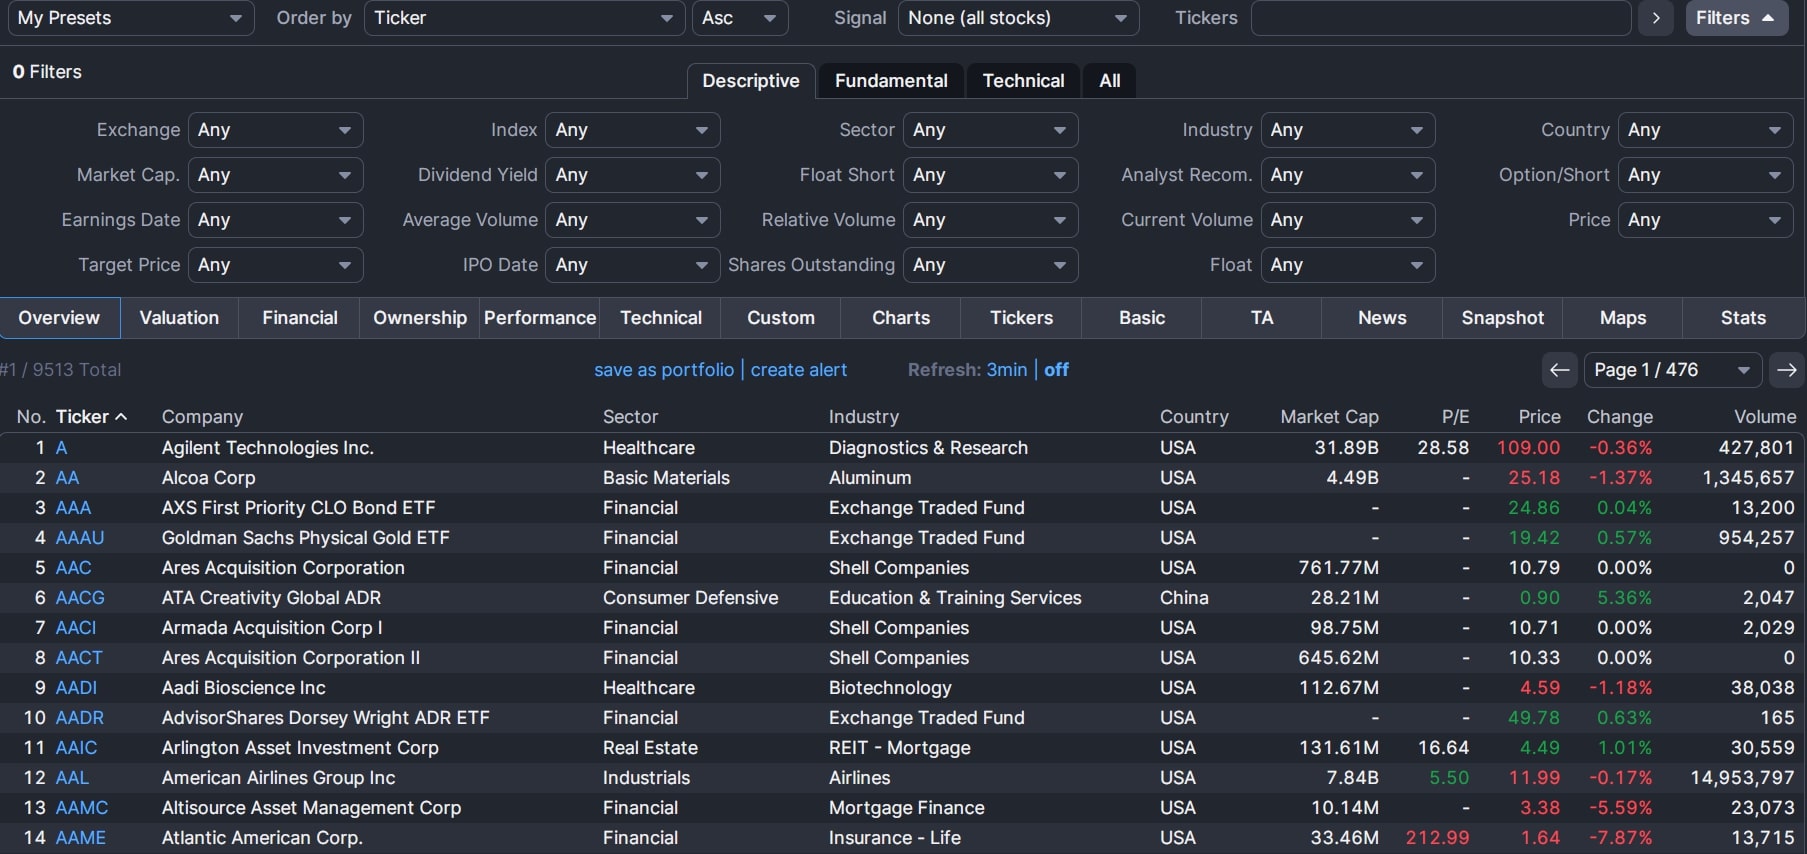Sort by the Market Cap column header
1807x854 pixels.
click(x=1329, y=417)
